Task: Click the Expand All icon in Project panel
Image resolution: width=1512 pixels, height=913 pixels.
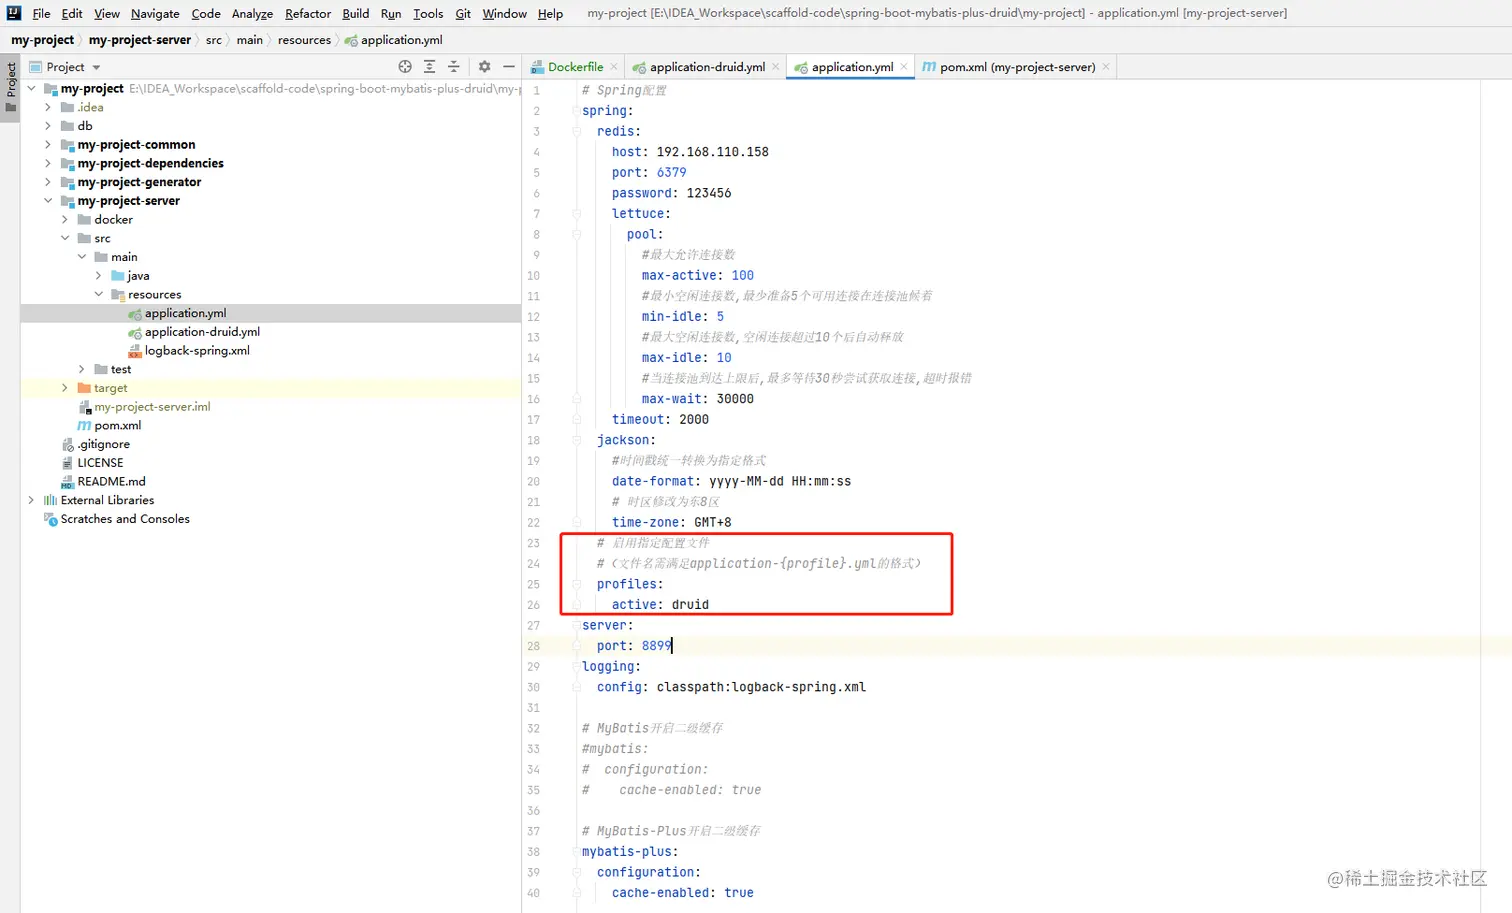Action: pos(429,67)
